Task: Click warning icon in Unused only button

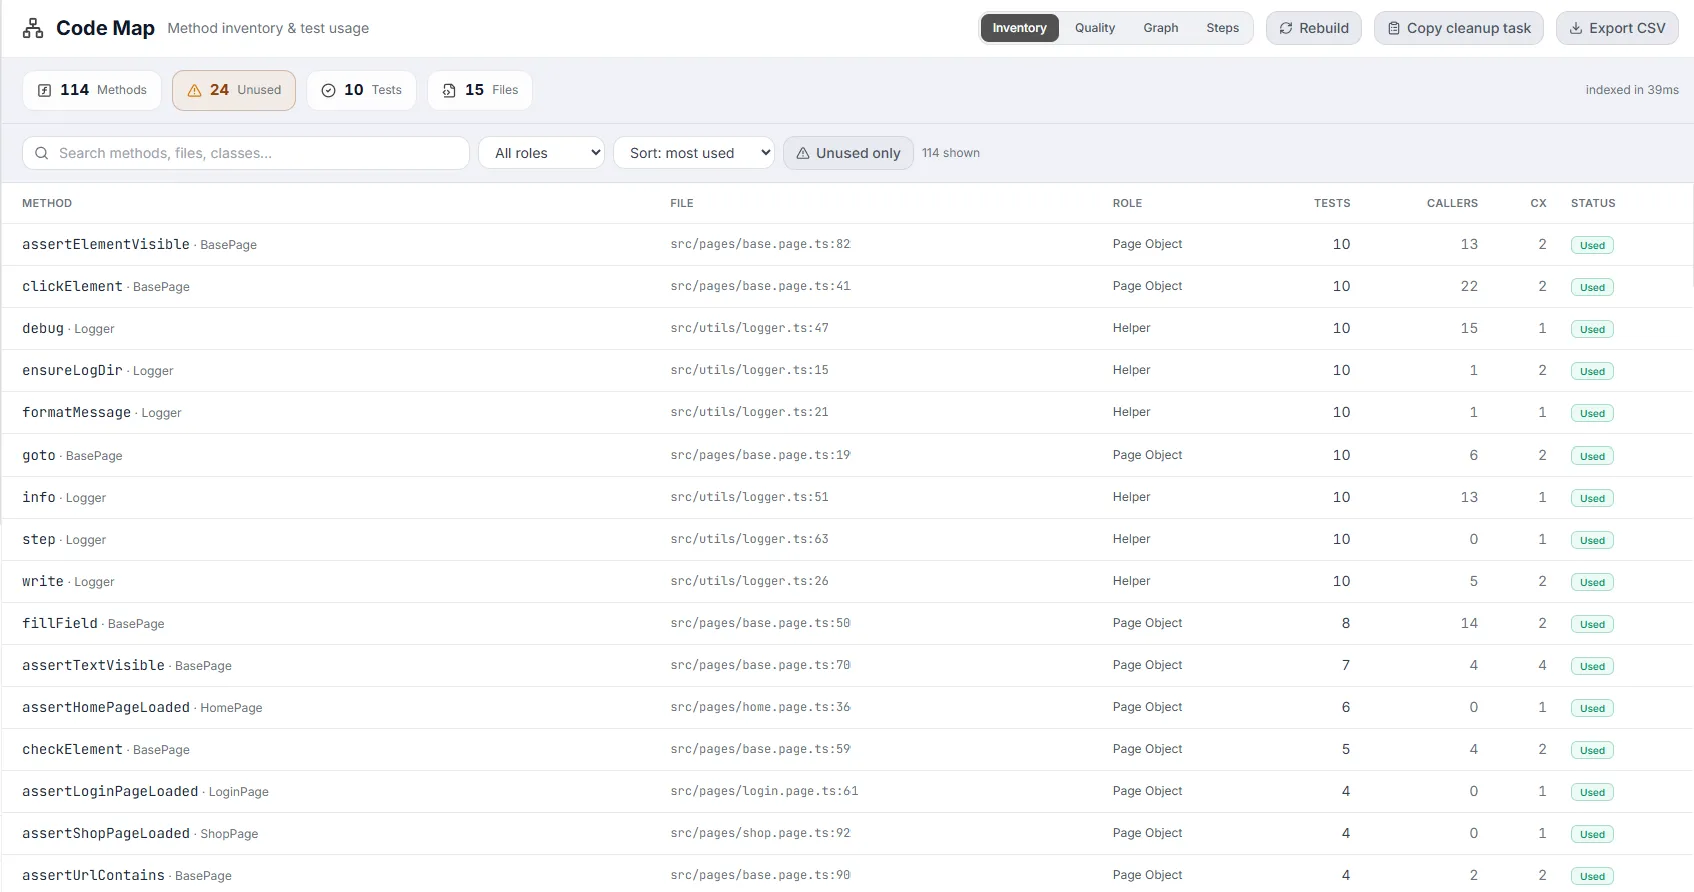Action: pos(803,153)
